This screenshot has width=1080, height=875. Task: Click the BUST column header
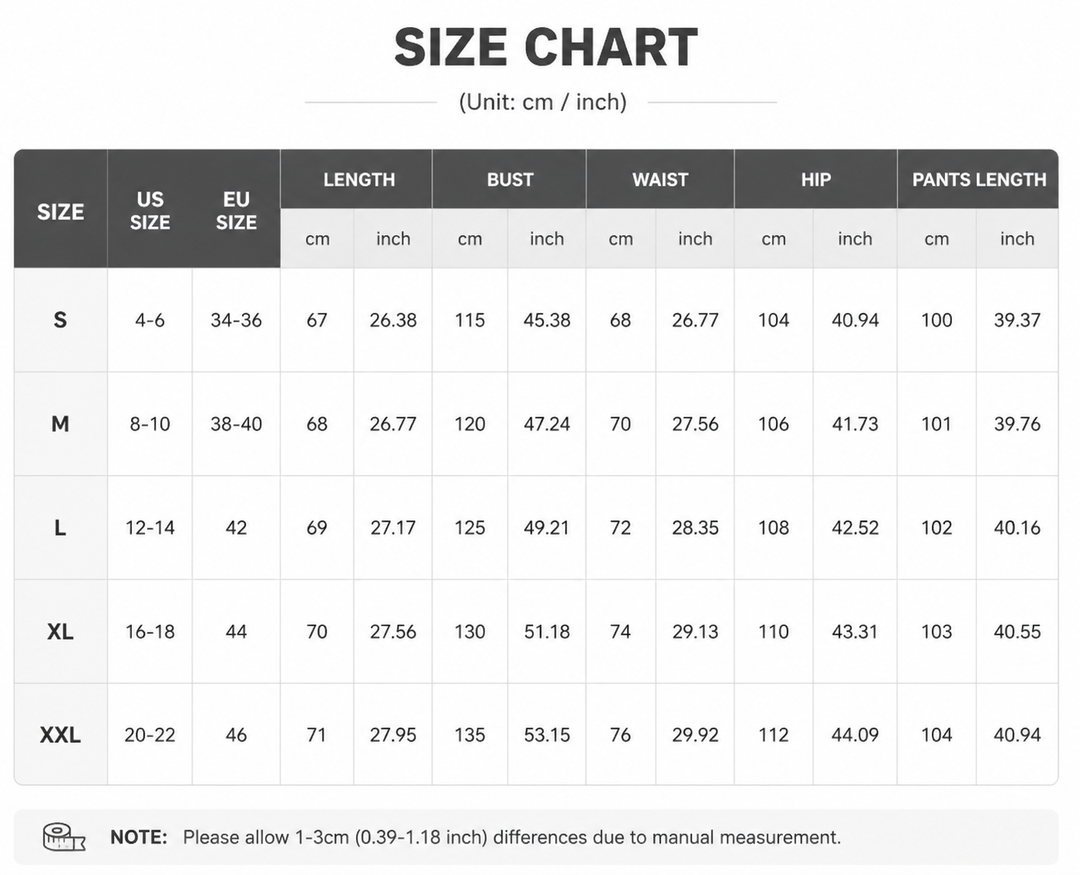pyautogui.click(x=510, y=179)
